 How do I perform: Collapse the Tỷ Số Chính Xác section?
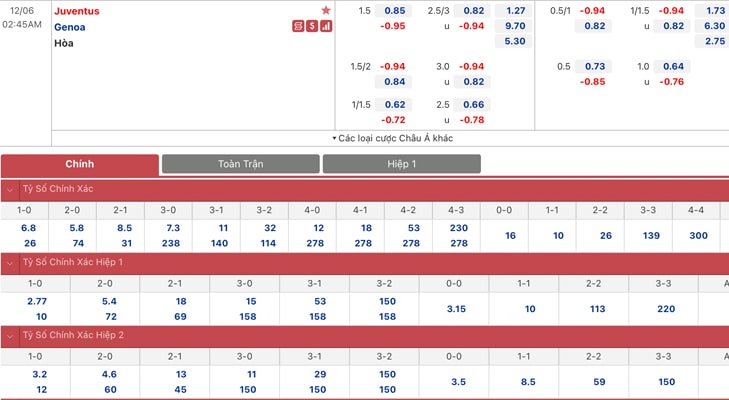pos(10,189)
